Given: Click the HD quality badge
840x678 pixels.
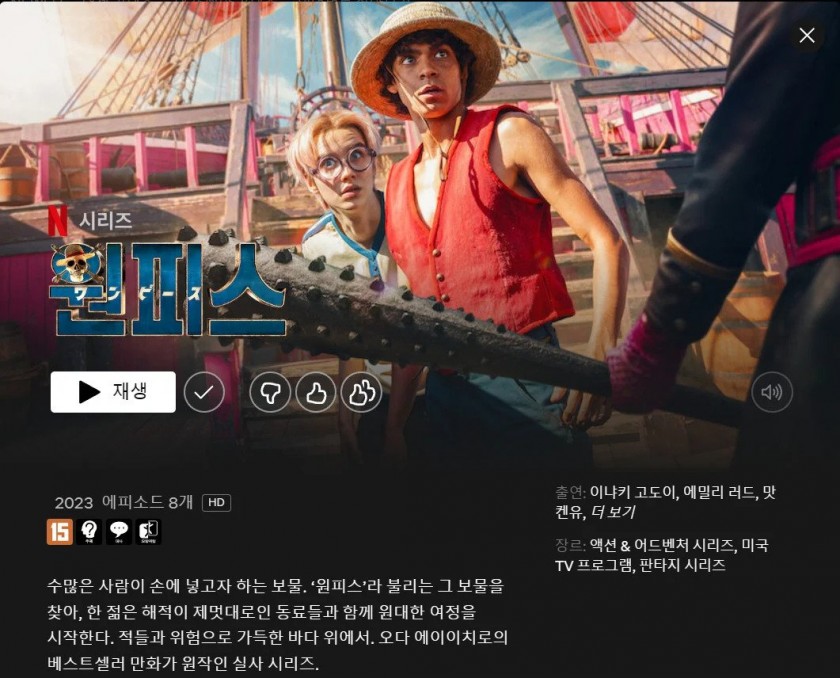Looking at the screenshot, I should pos(216,502).
